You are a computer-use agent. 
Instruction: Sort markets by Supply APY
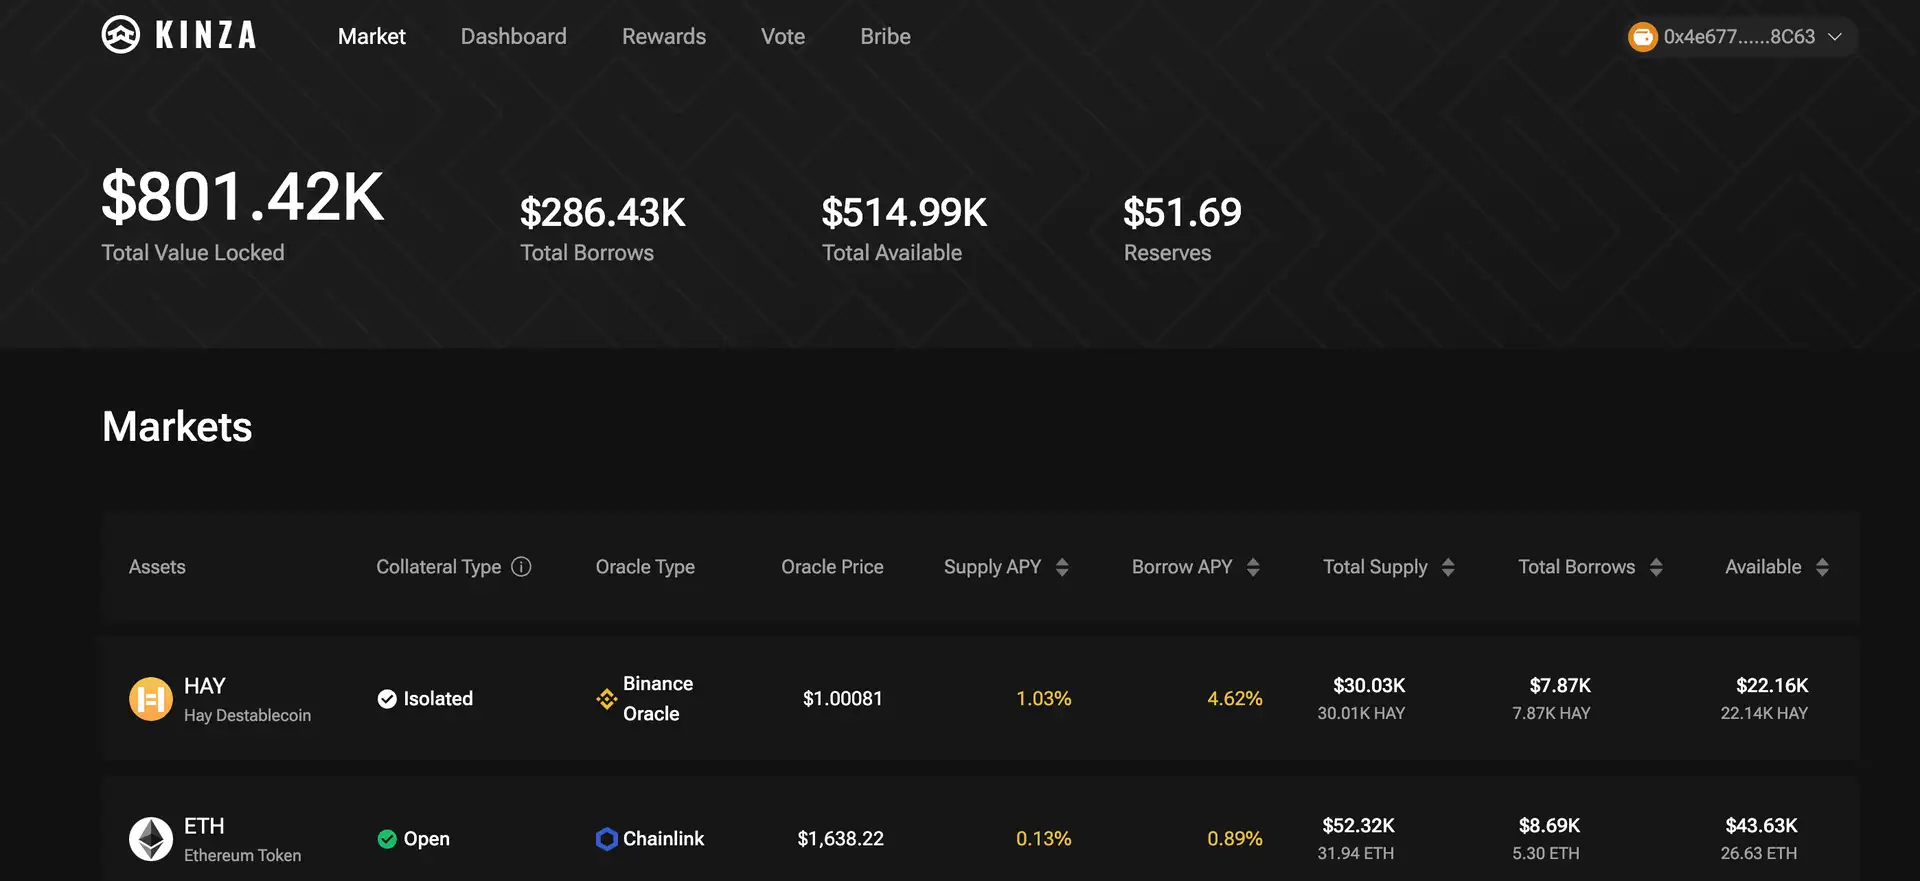tap(1062, 567)
